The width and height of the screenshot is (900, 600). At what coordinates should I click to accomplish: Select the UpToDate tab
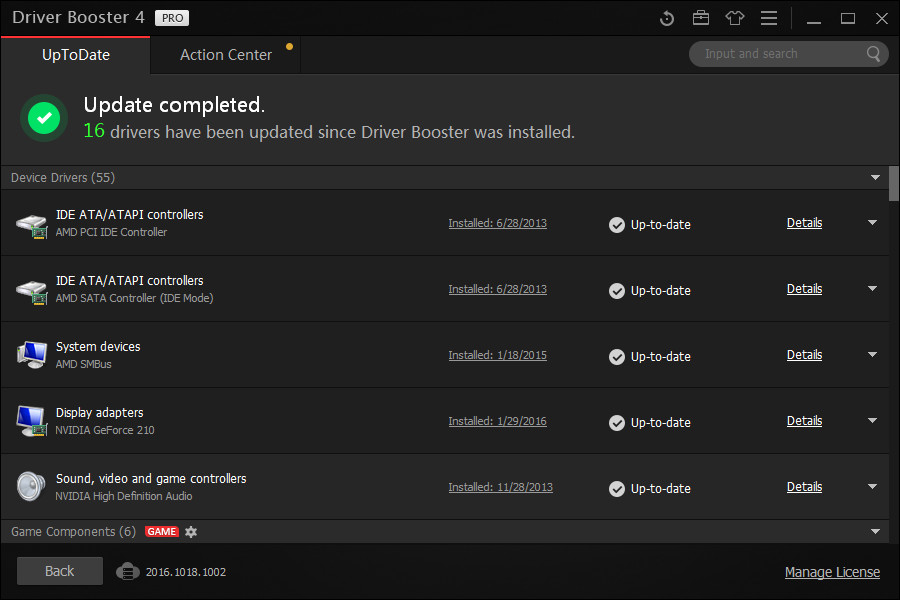tap(75, 55)
